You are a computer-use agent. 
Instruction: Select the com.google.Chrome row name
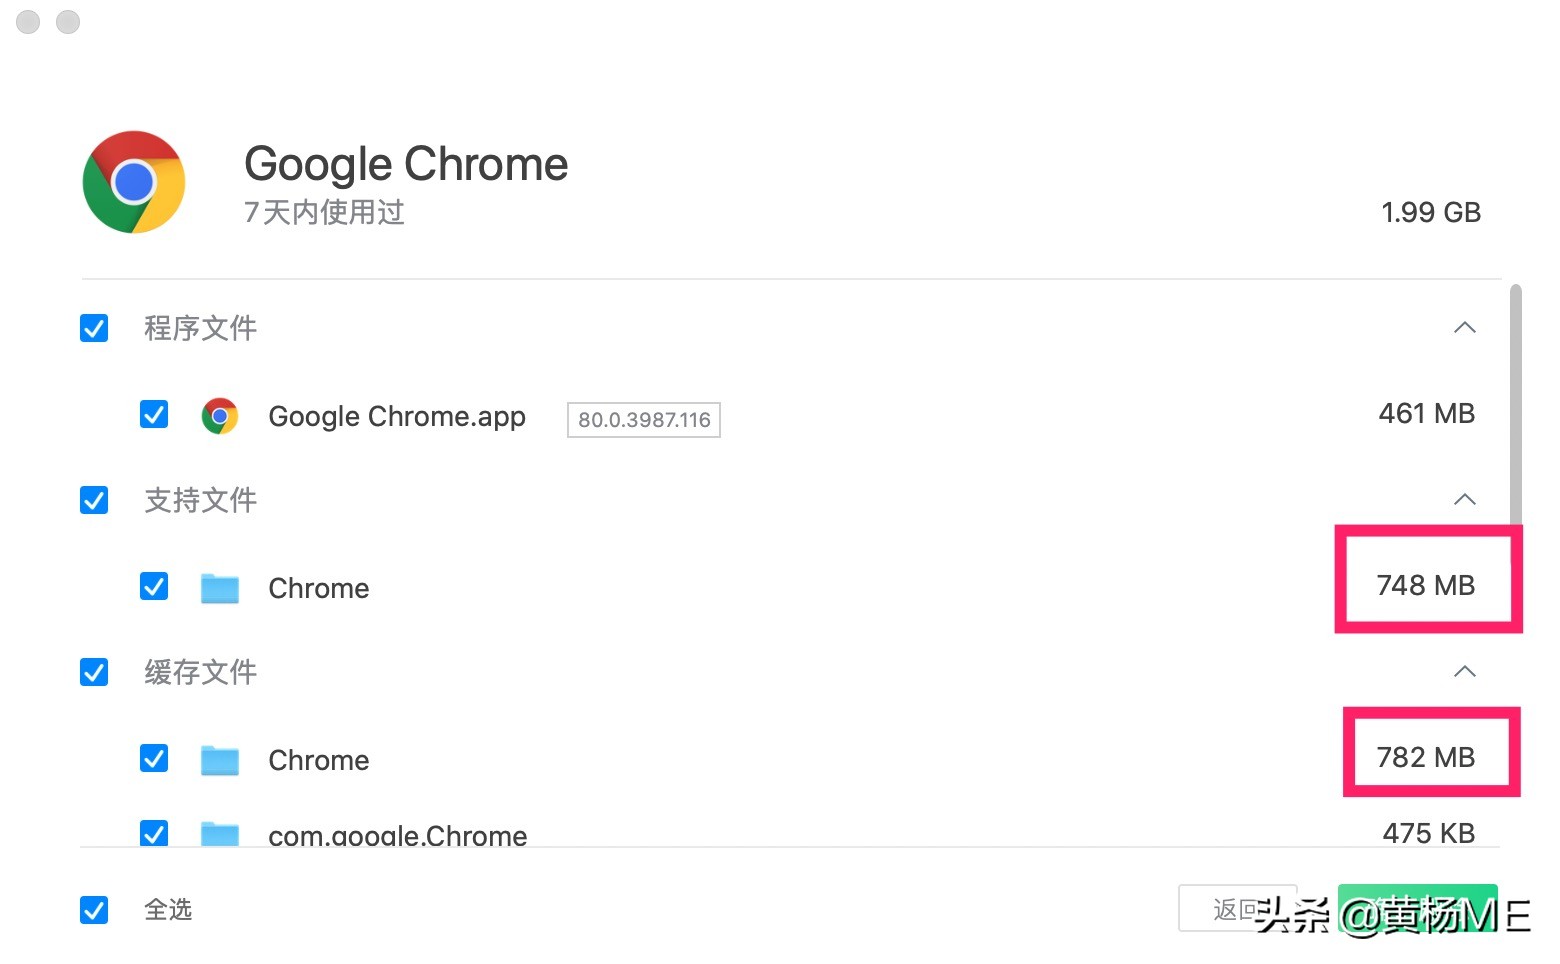pos(397,835)
